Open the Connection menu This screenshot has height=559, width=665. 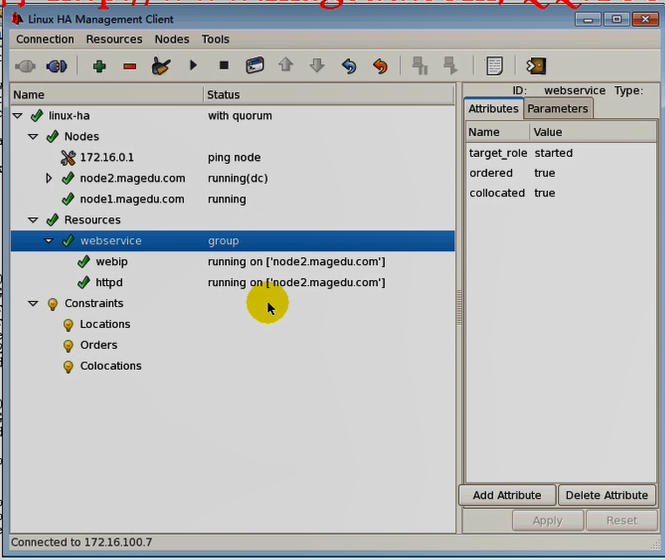(x=45, y=39)
